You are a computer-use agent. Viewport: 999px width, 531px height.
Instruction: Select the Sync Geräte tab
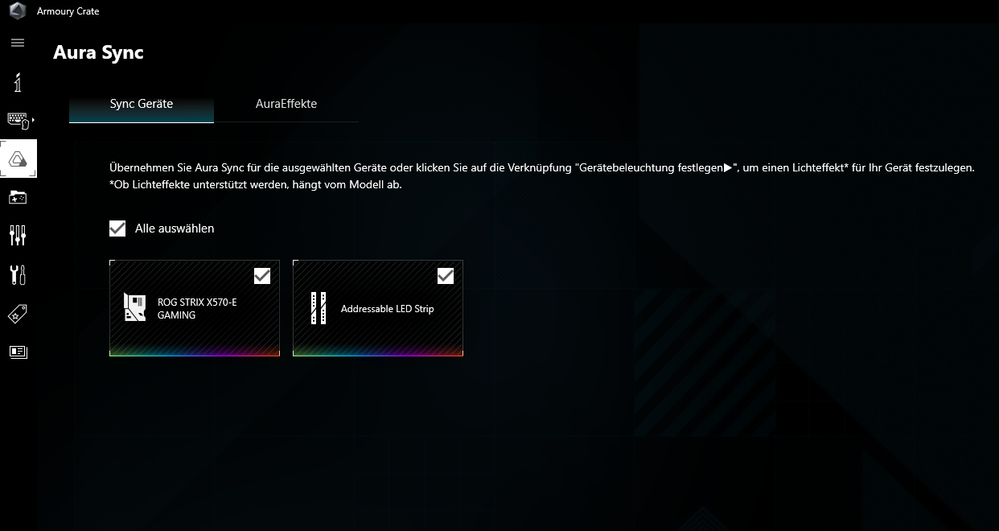141,104
